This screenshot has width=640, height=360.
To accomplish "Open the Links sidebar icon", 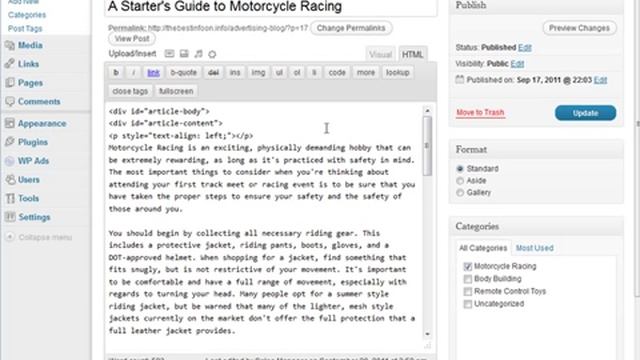I will [10, 64].
